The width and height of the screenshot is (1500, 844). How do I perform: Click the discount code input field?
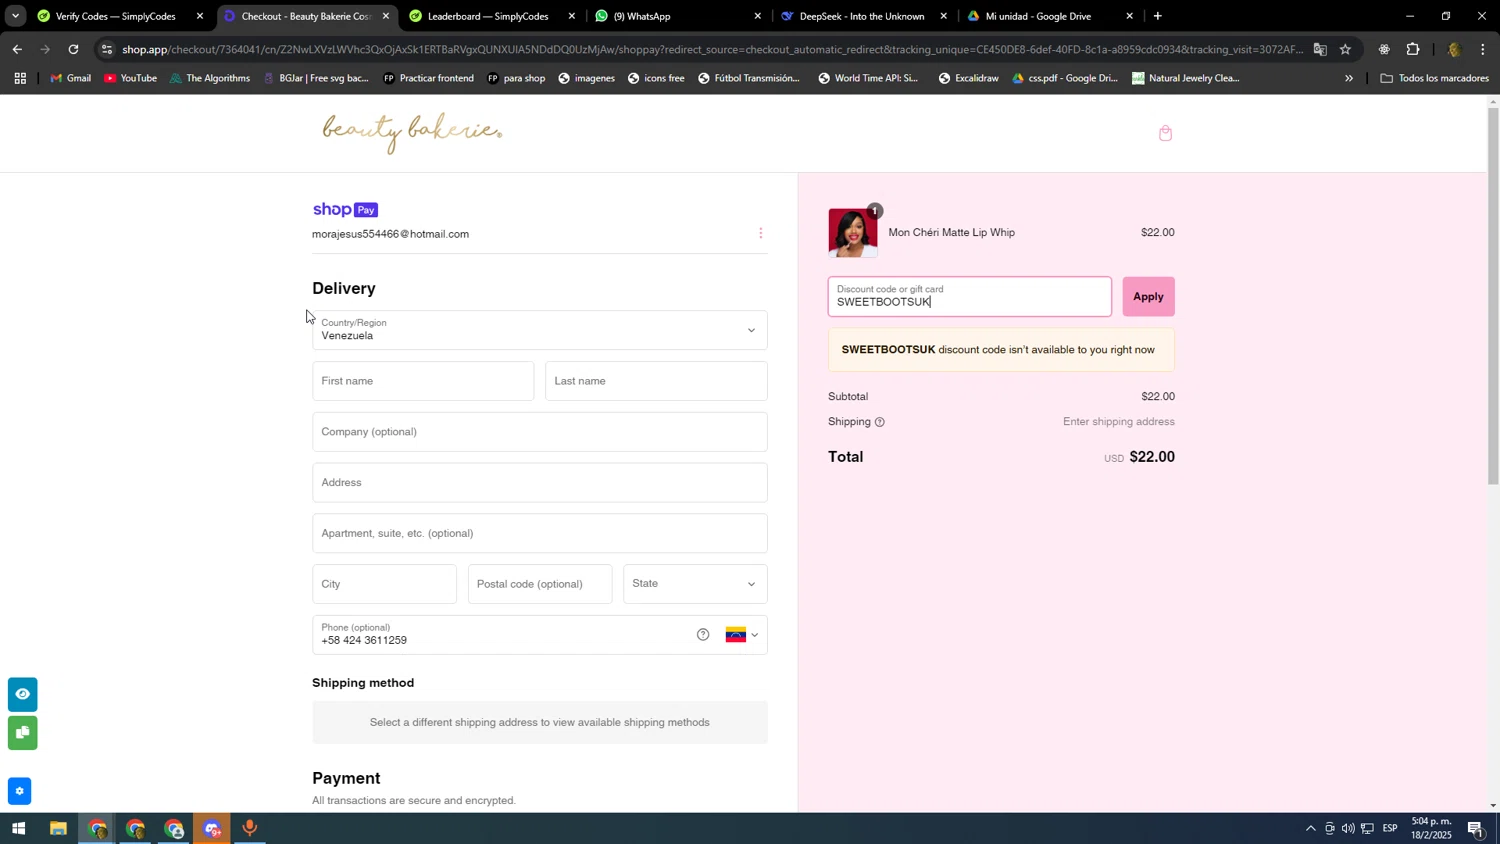click(969, 297)
